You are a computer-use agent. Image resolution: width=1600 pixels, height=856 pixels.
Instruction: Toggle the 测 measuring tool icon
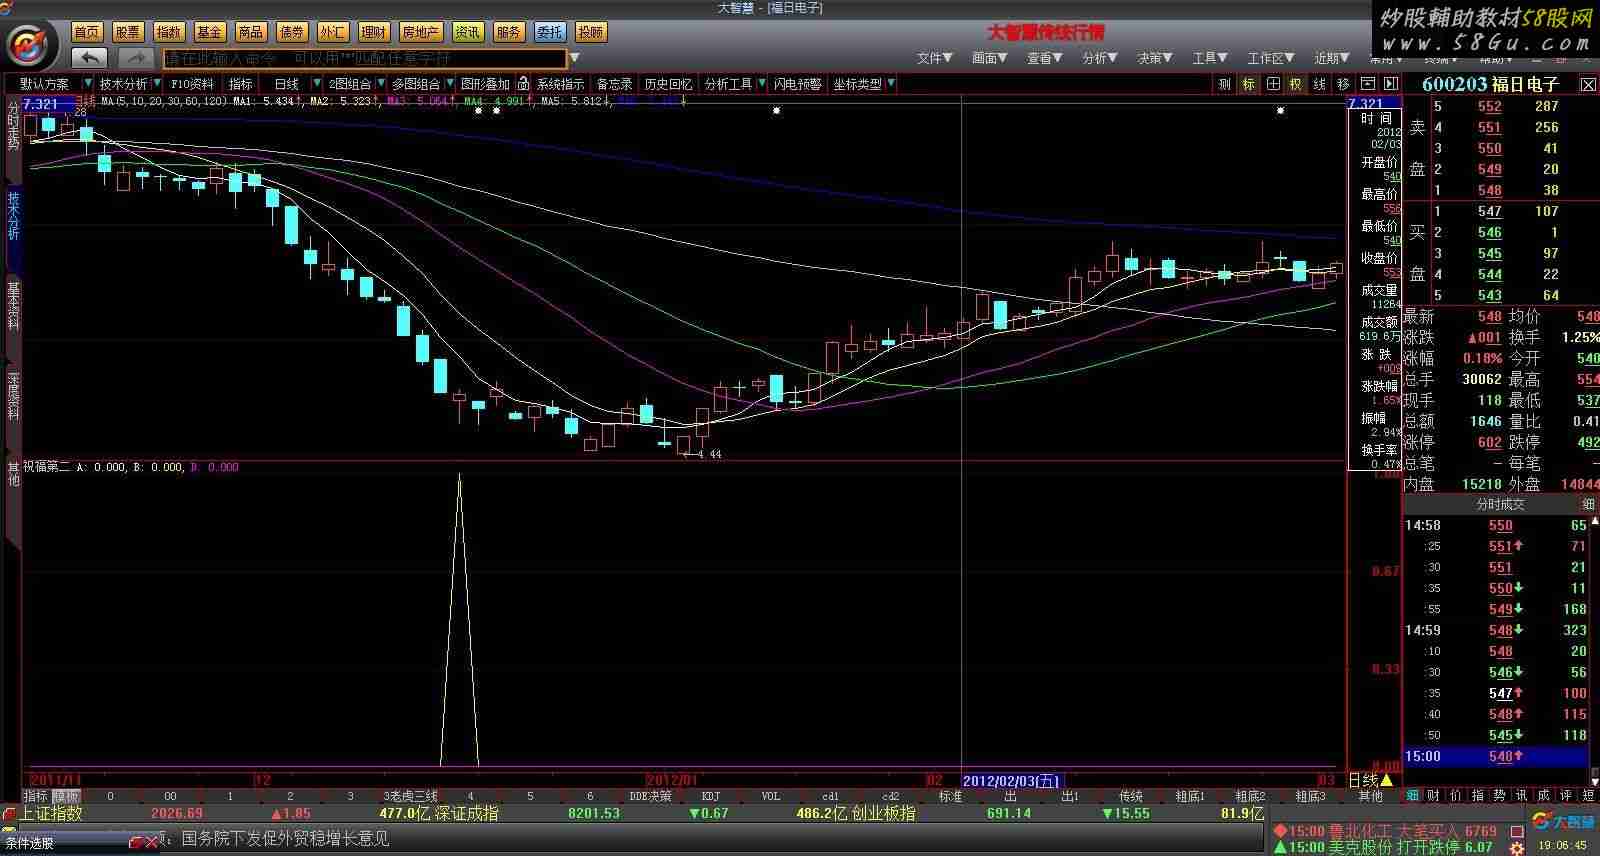click(x=1224, y=84)
